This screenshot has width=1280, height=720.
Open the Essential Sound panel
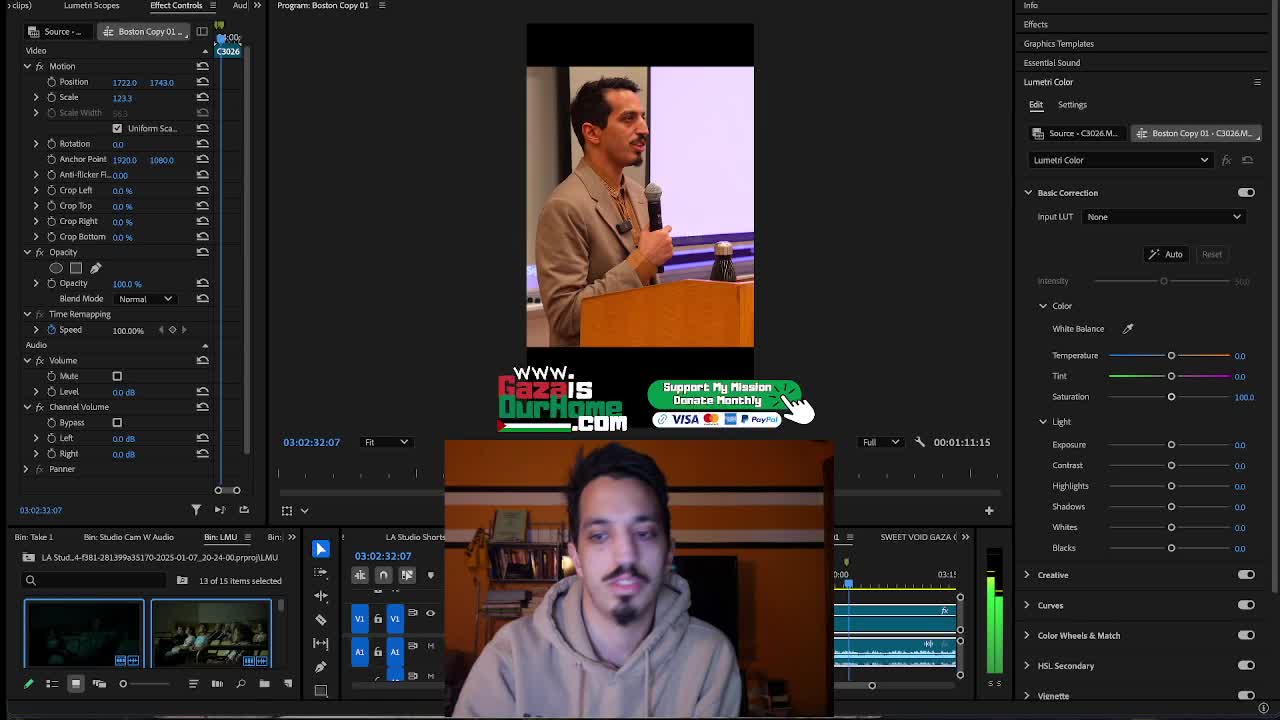(1051, 63)
